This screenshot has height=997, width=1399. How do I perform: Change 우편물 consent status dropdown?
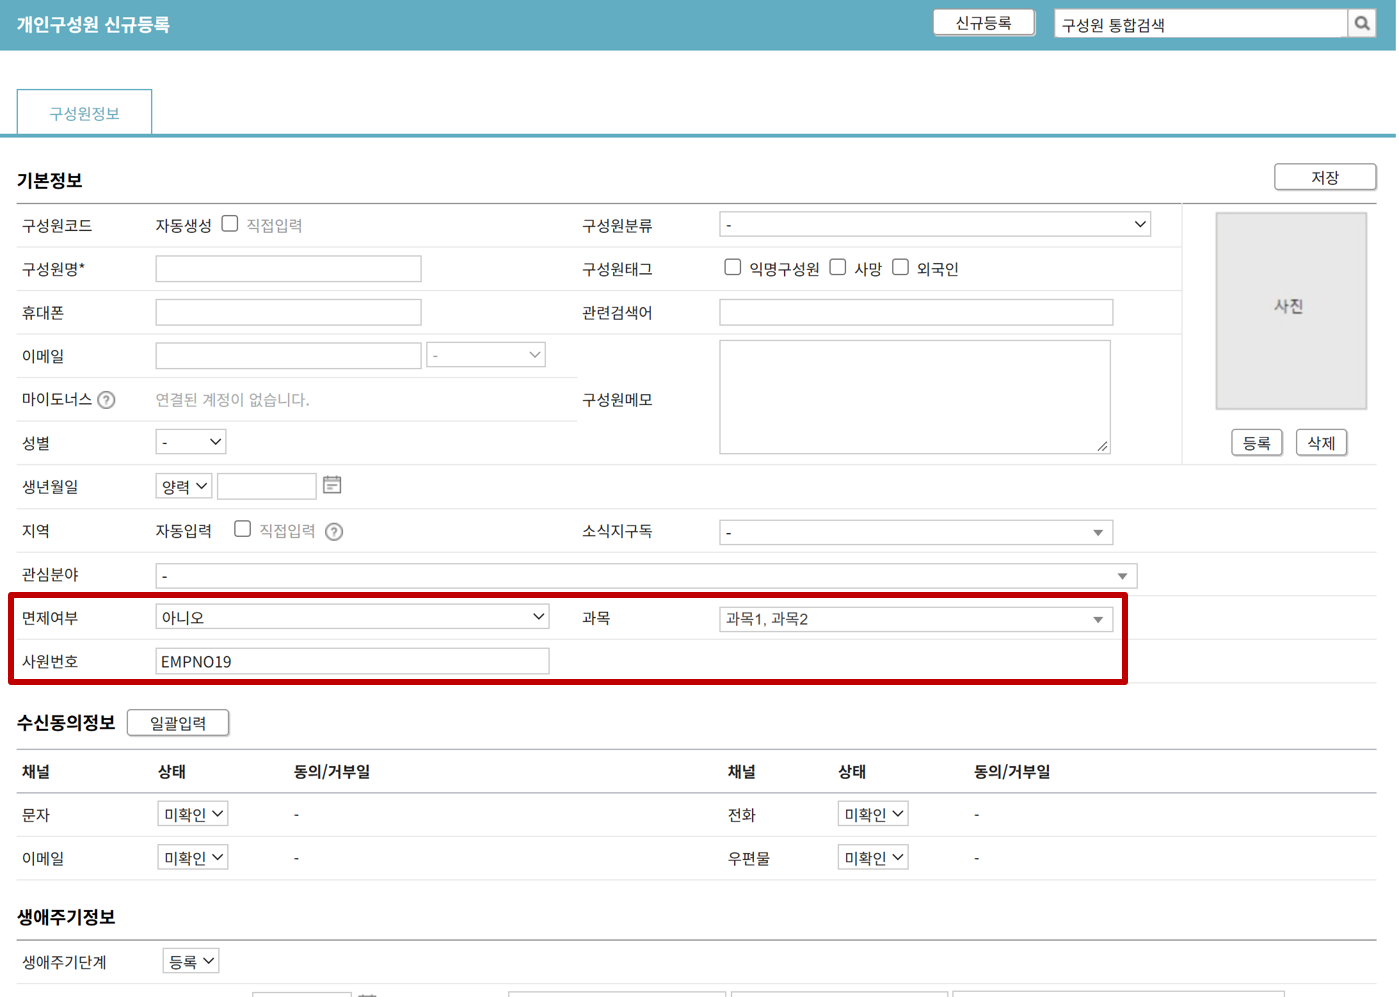point(873,858)
